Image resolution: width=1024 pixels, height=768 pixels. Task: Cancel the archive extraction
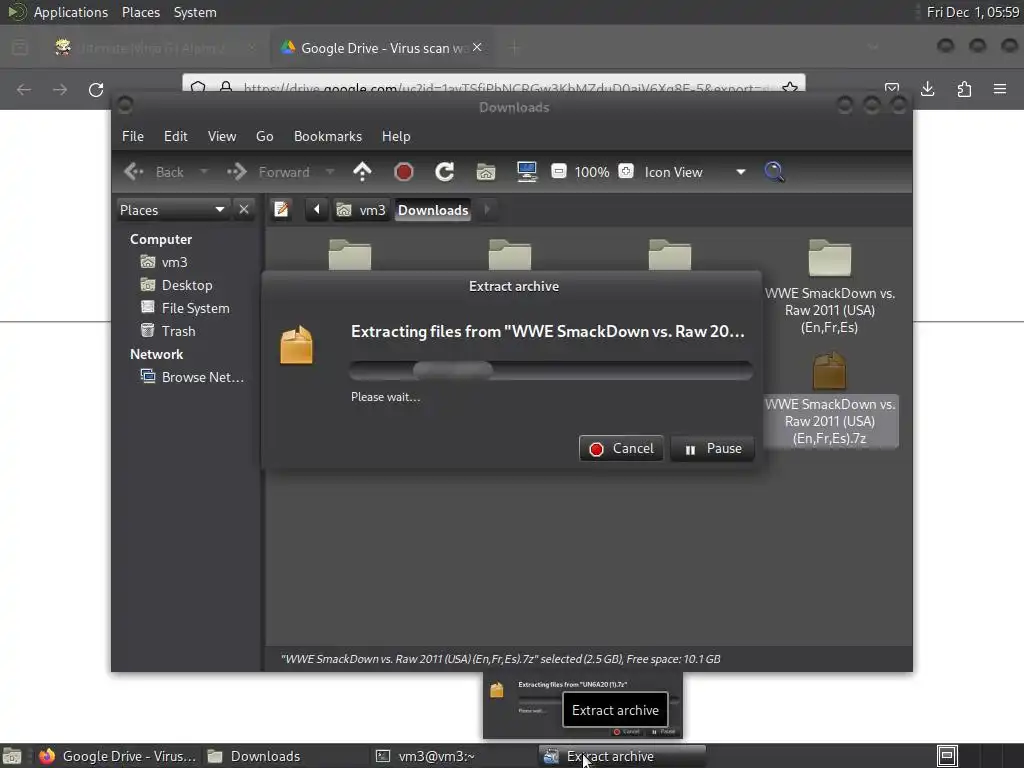point(621,449)
